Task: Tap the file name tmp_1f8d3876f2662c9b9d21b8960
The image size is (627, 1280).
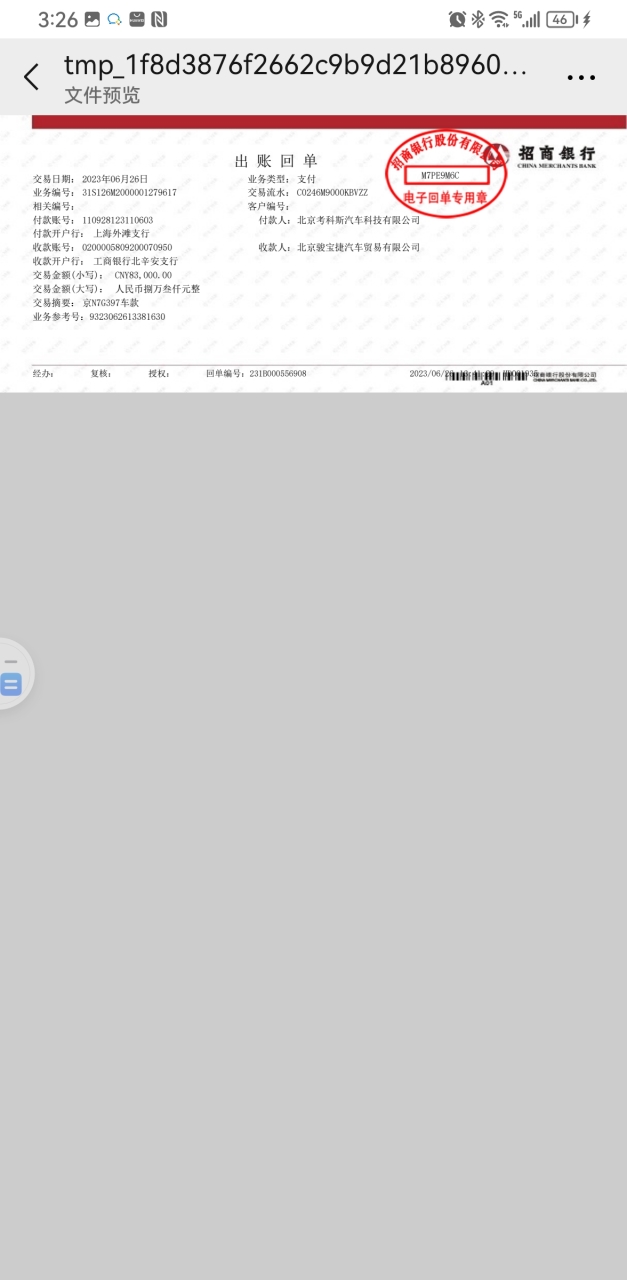Action: tap(295, 65)
